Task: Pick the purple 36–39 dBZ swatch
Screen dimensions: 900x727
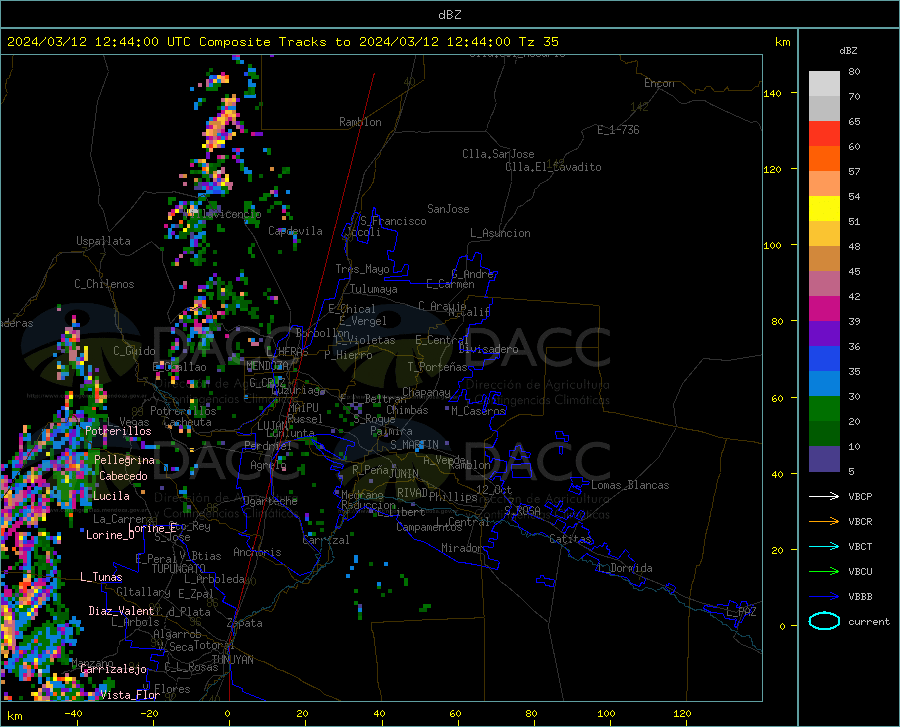Action: coord(824,334)
